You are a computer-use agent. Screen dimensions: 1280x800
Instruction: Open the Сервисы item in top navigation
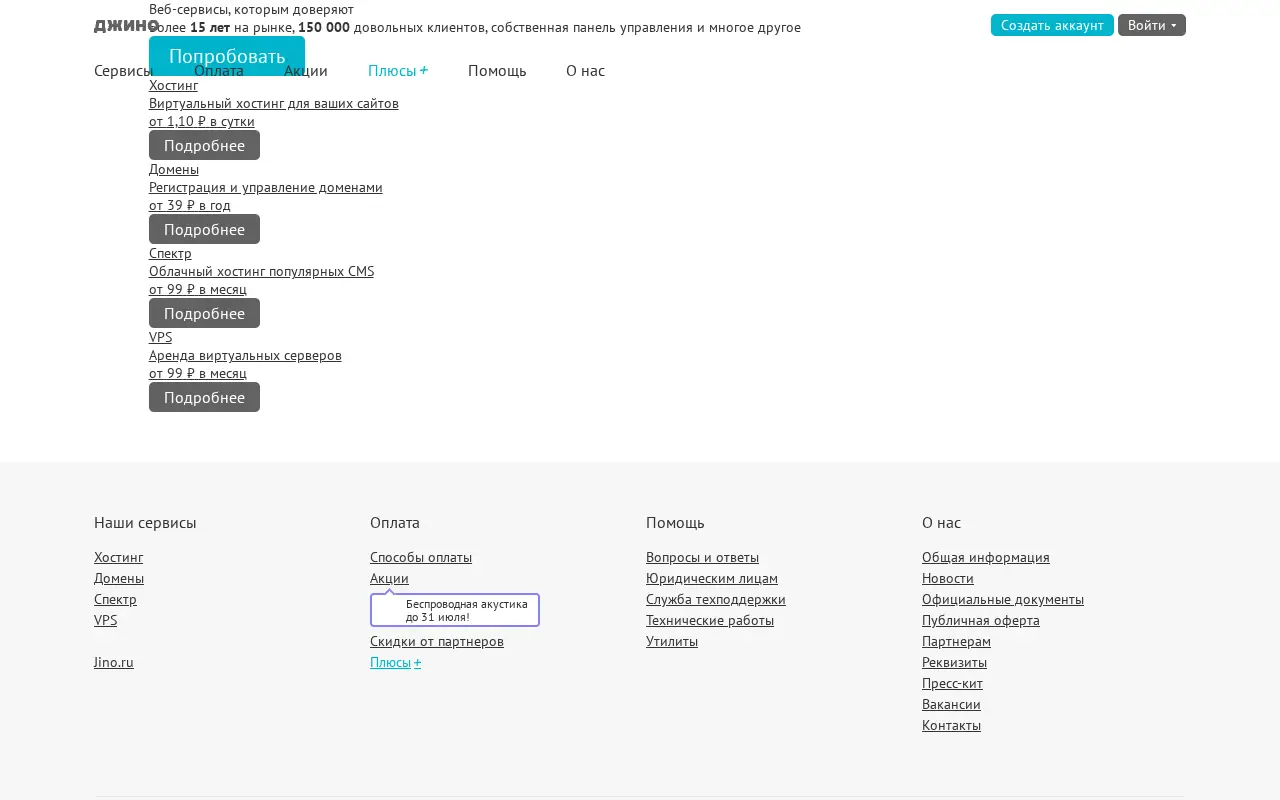pos(123,71)
